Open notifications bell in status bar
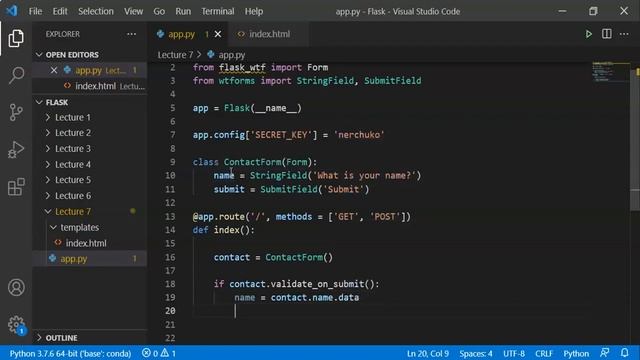The image size is (640, 360). click(624, 353)
